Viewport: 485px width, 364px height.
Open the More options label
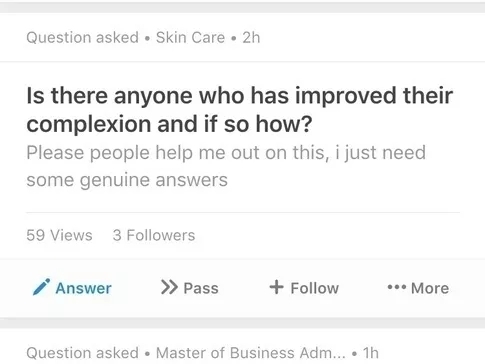pyautogui.click(x=430, y=288)
